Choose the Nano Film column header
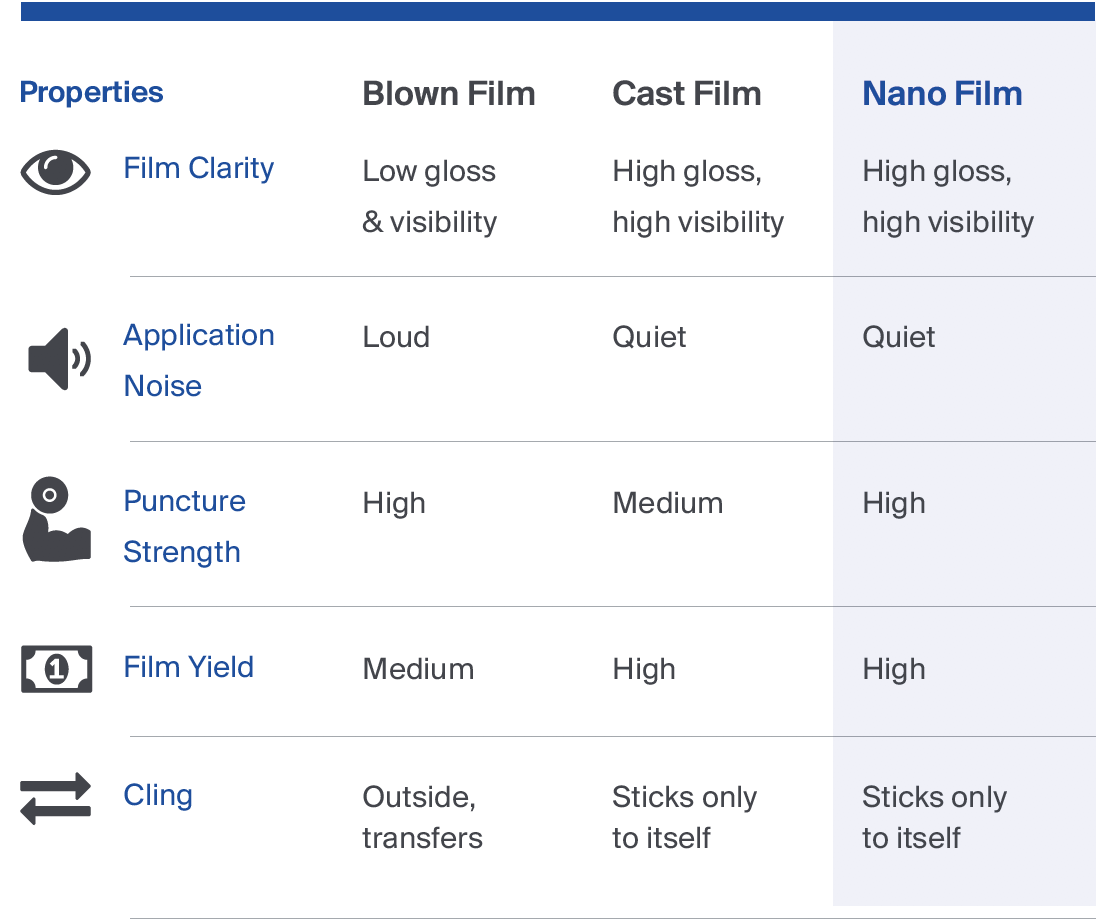The width and height of the screenshot is (1102, 920). pos(942,93)
